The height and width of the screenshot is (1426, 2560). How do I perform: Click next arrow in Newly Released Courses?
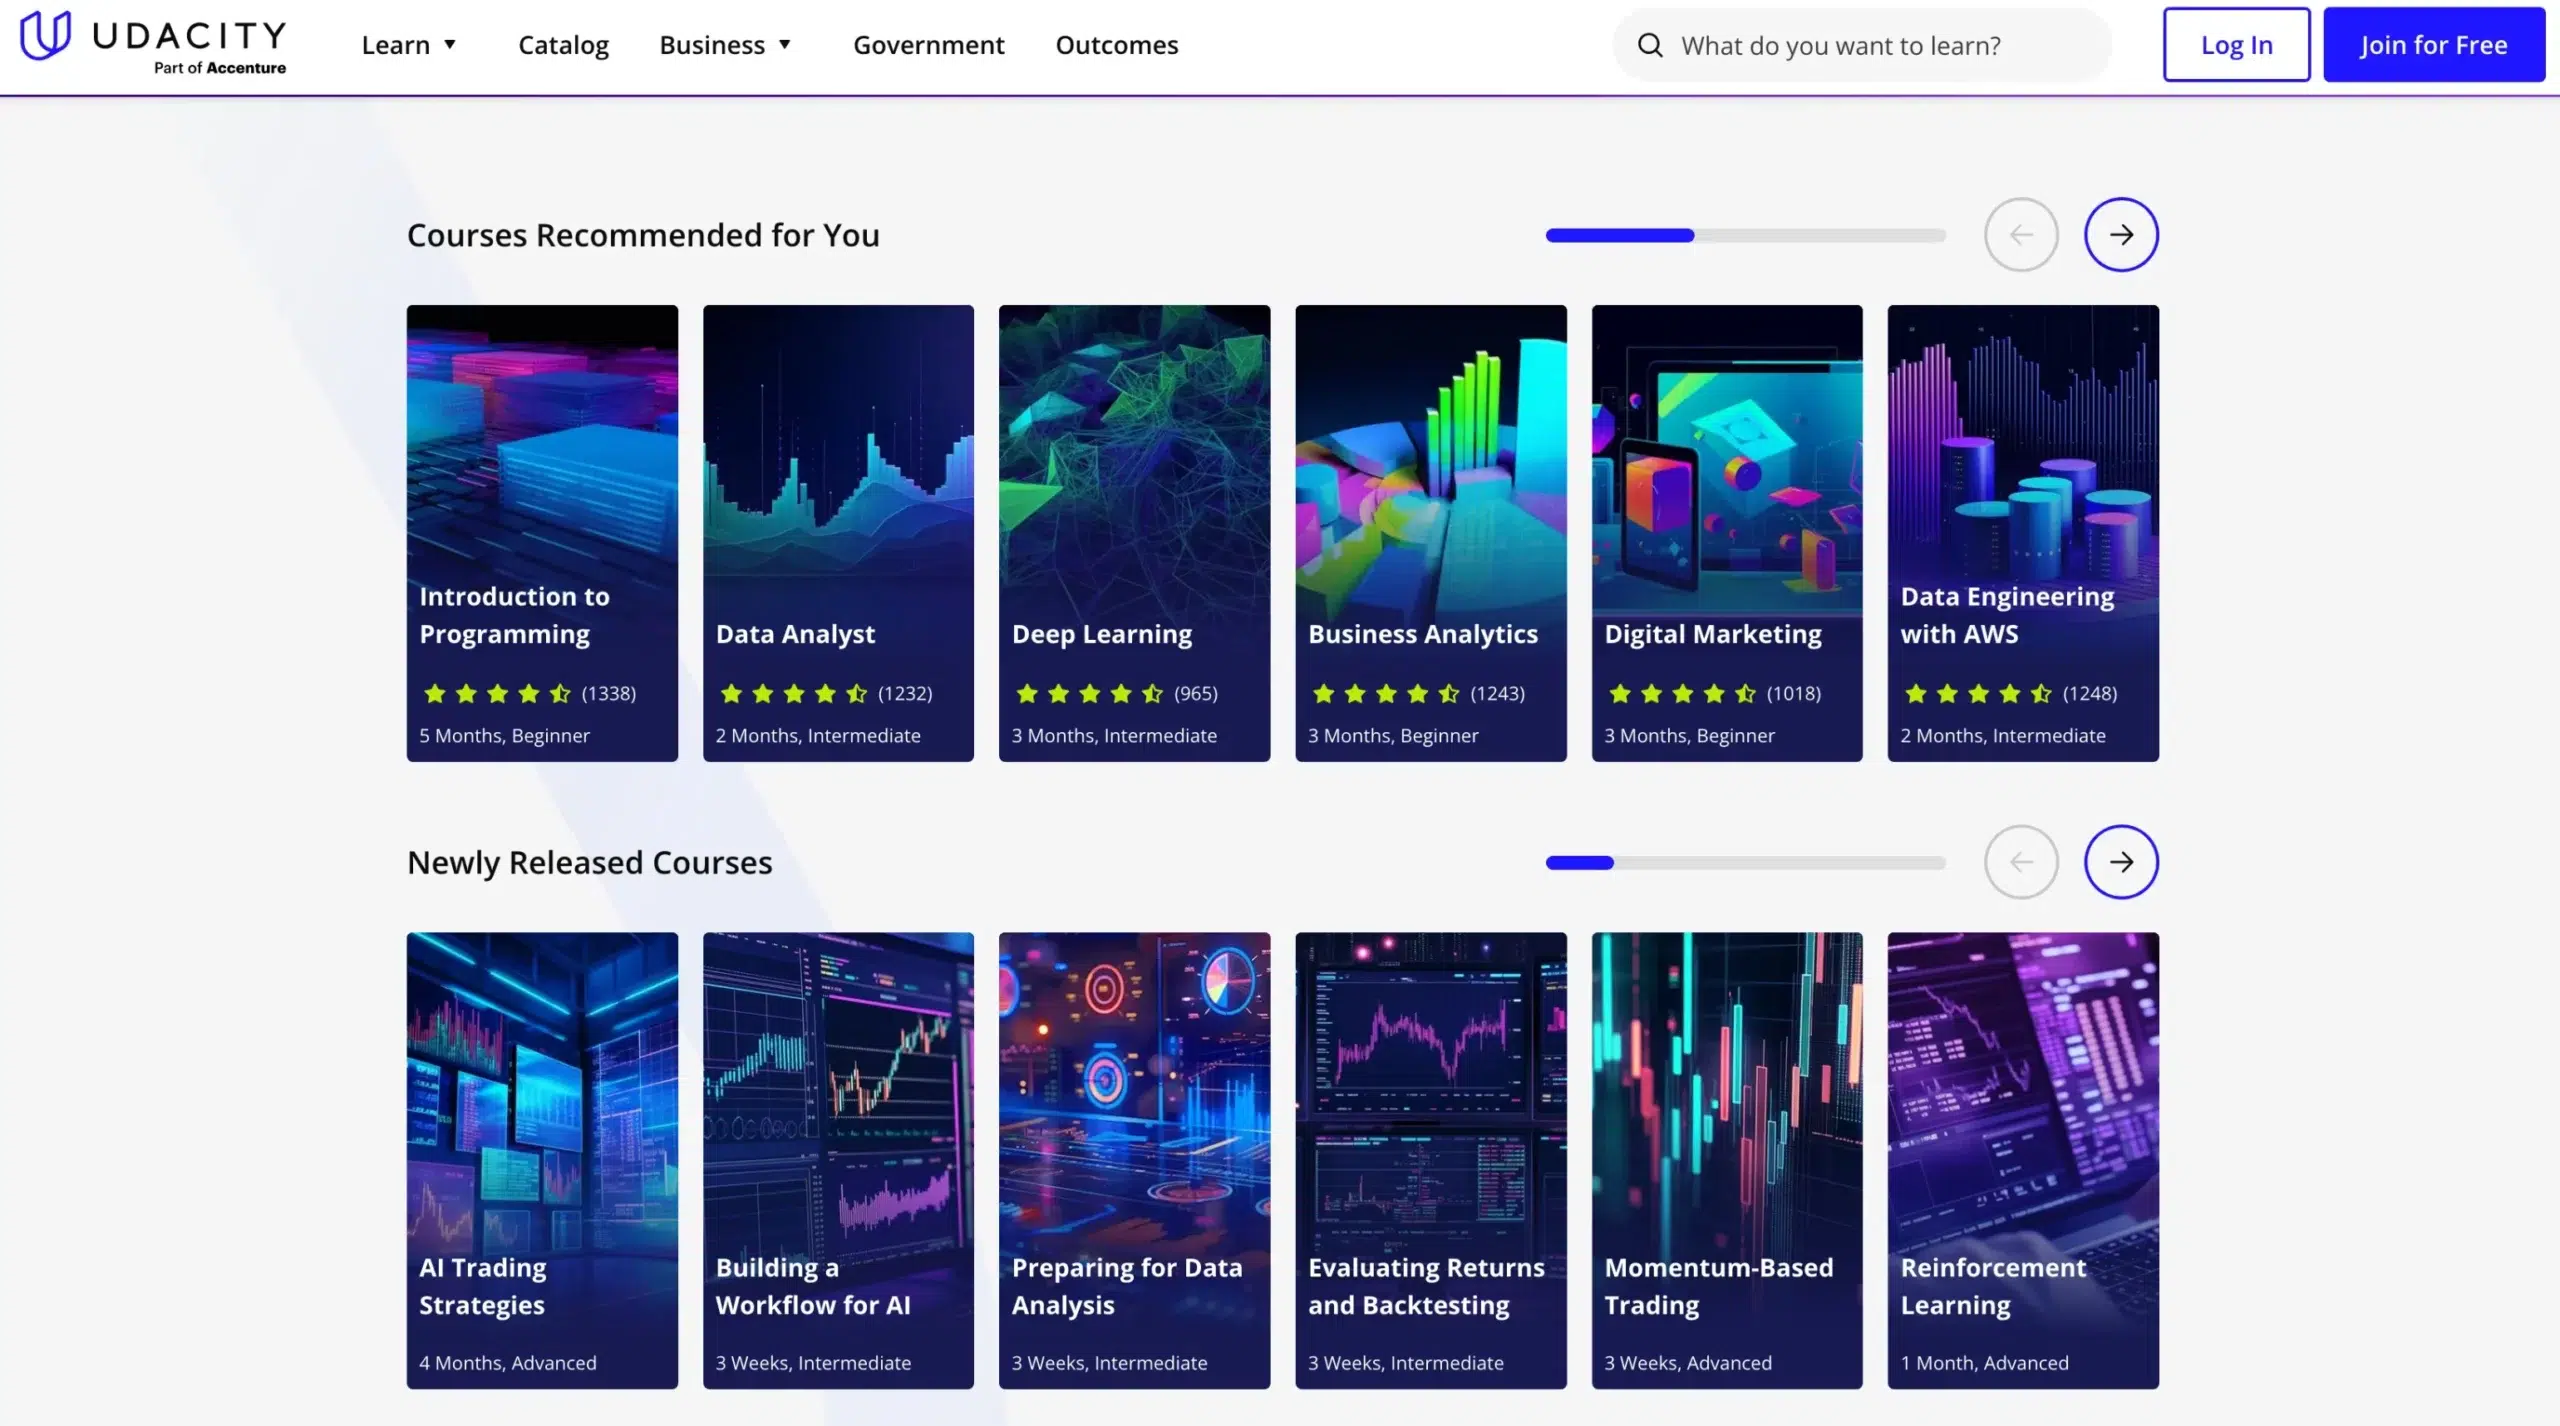pyautogui.click(x=2121, y=862)
